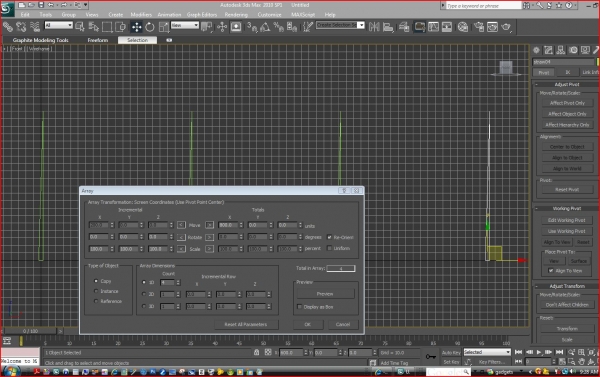Select the 3D array dimension radio
The width and height of the screenshot is (600, 377).
(144, 306)
